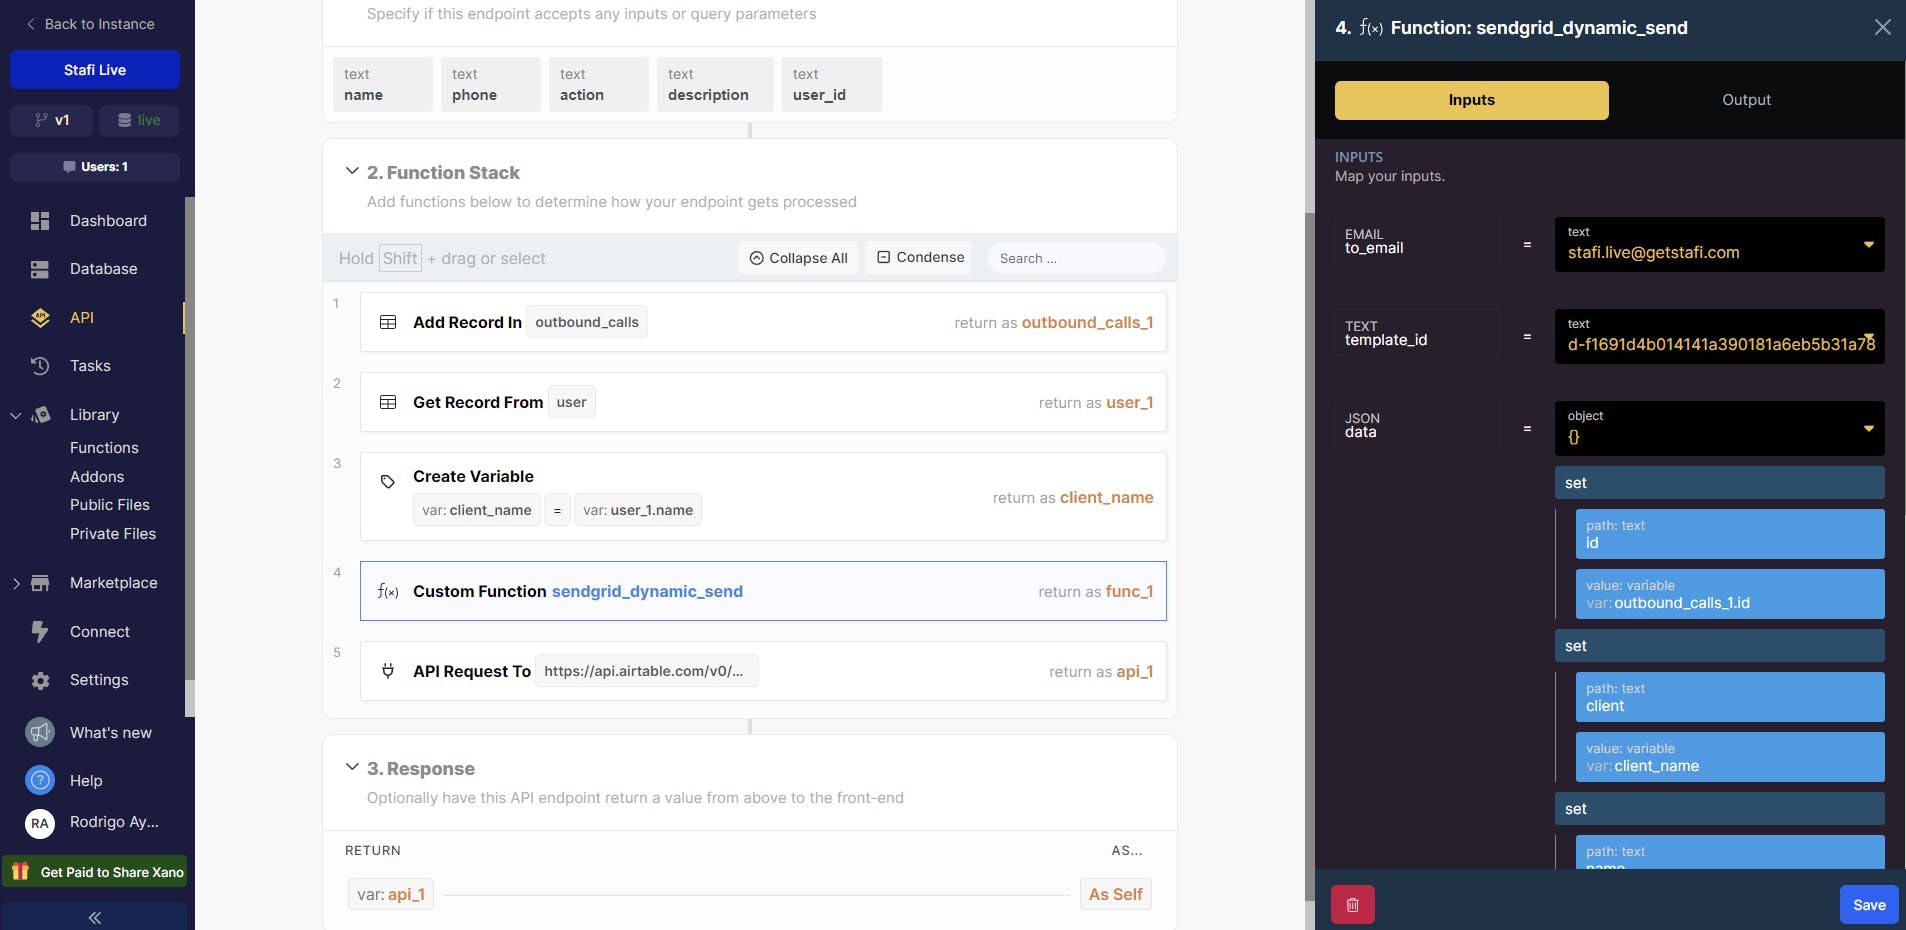Toggle the Condense view button
Viewport: 1906px width, 930px height.
point(921,258)
